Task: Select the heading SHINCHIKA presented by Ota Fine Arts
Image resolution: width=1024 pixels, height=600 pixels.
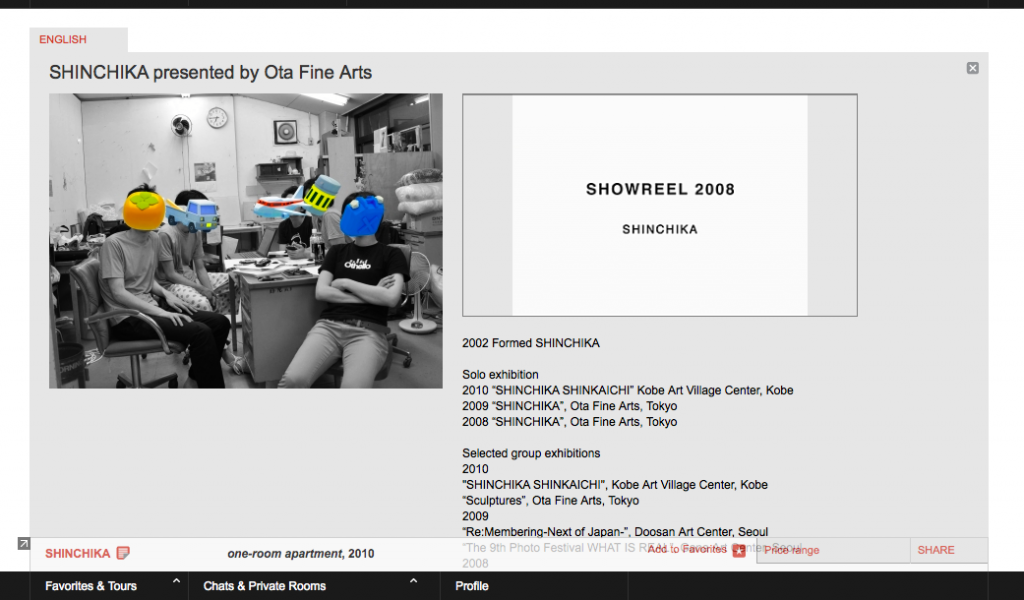Action: point(210,72)
